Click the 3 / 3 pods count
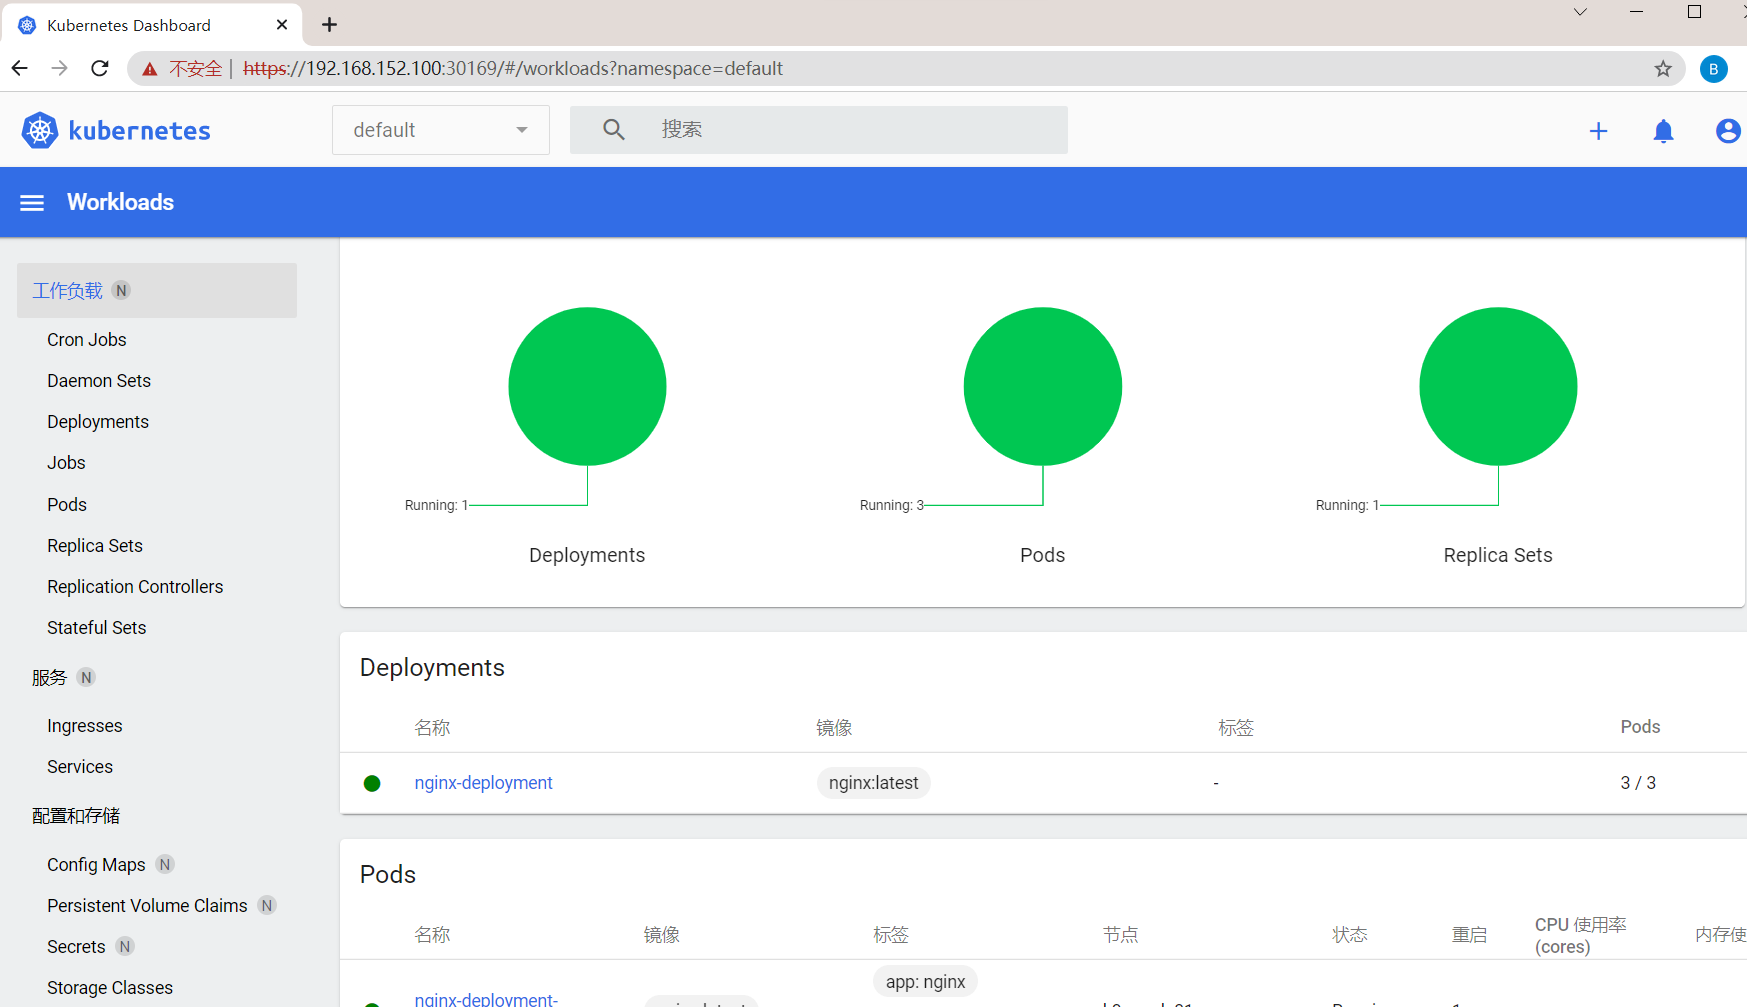Viewport: 1747px width, 1007px height. [x=1638, y=783]
